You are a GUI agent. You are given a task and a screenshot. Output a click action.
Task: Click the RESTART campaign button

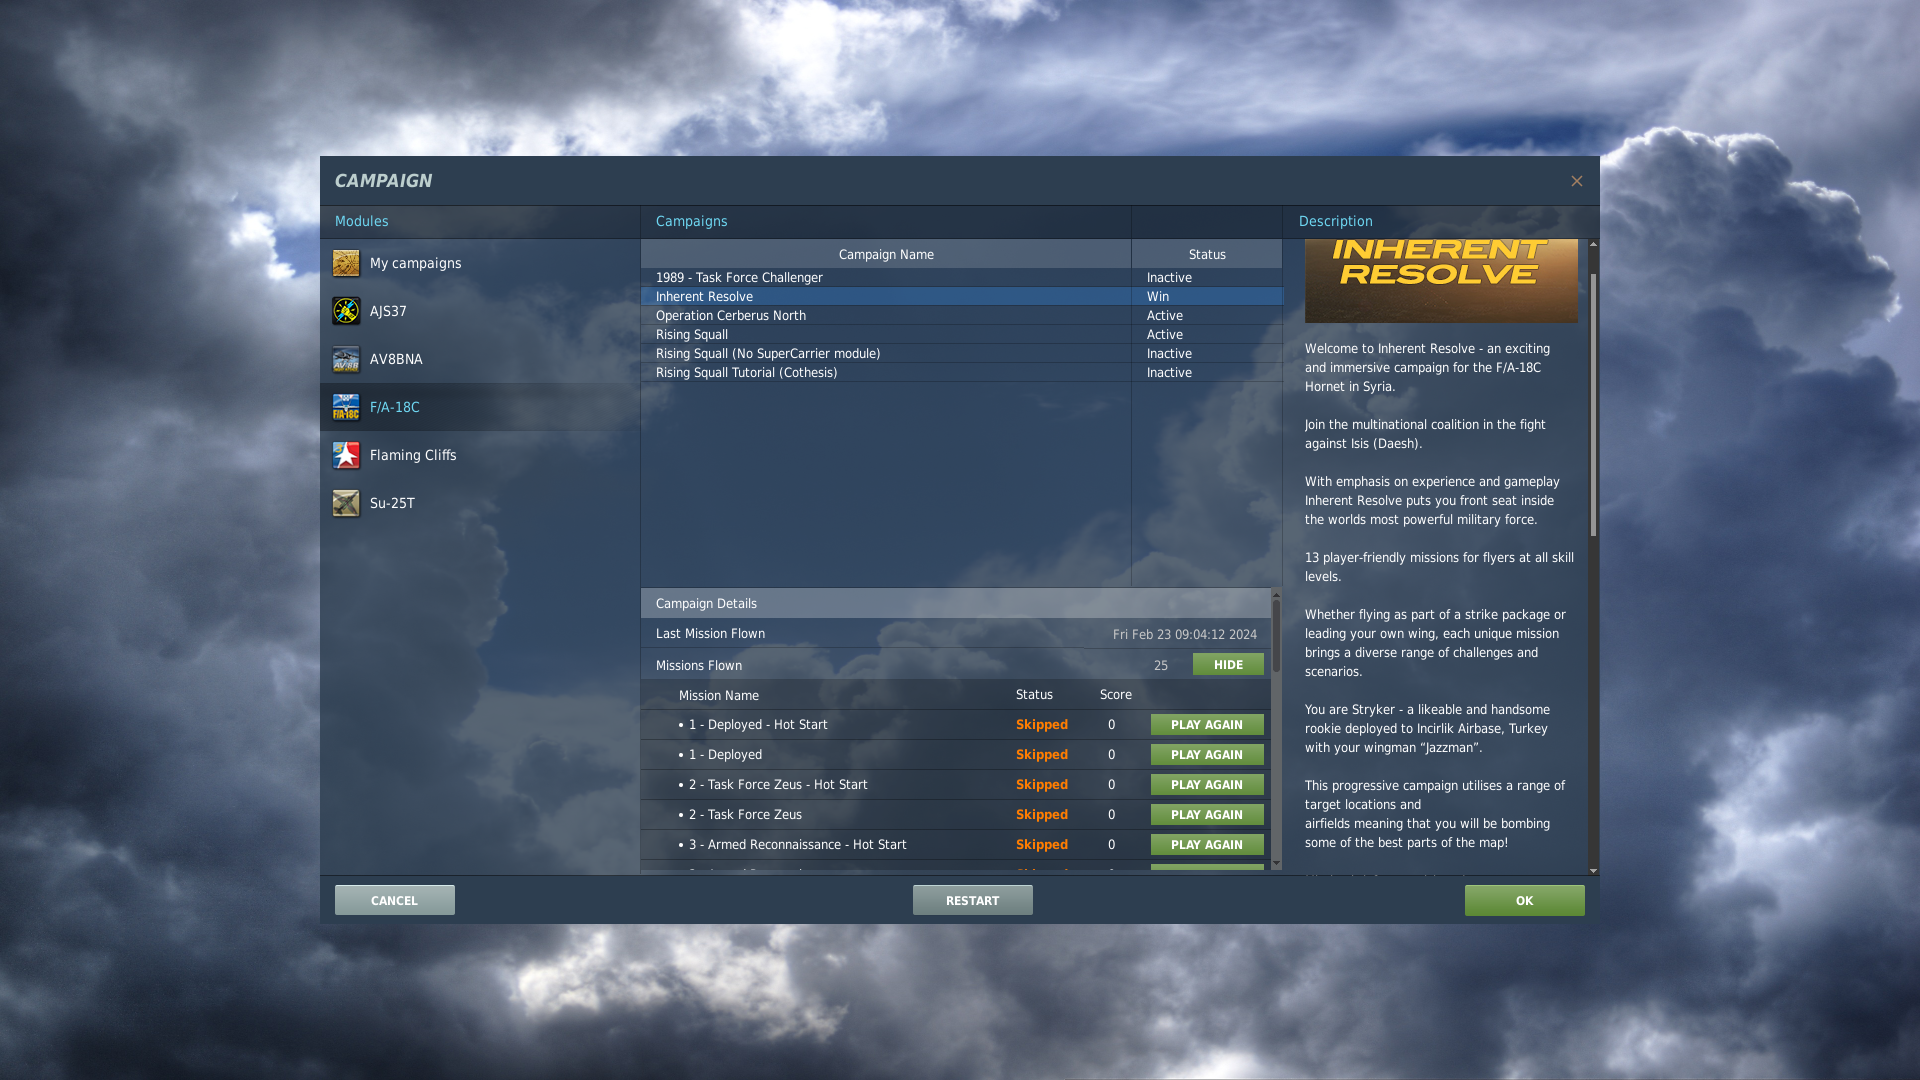pyautogui.click(x=973, y=900)
